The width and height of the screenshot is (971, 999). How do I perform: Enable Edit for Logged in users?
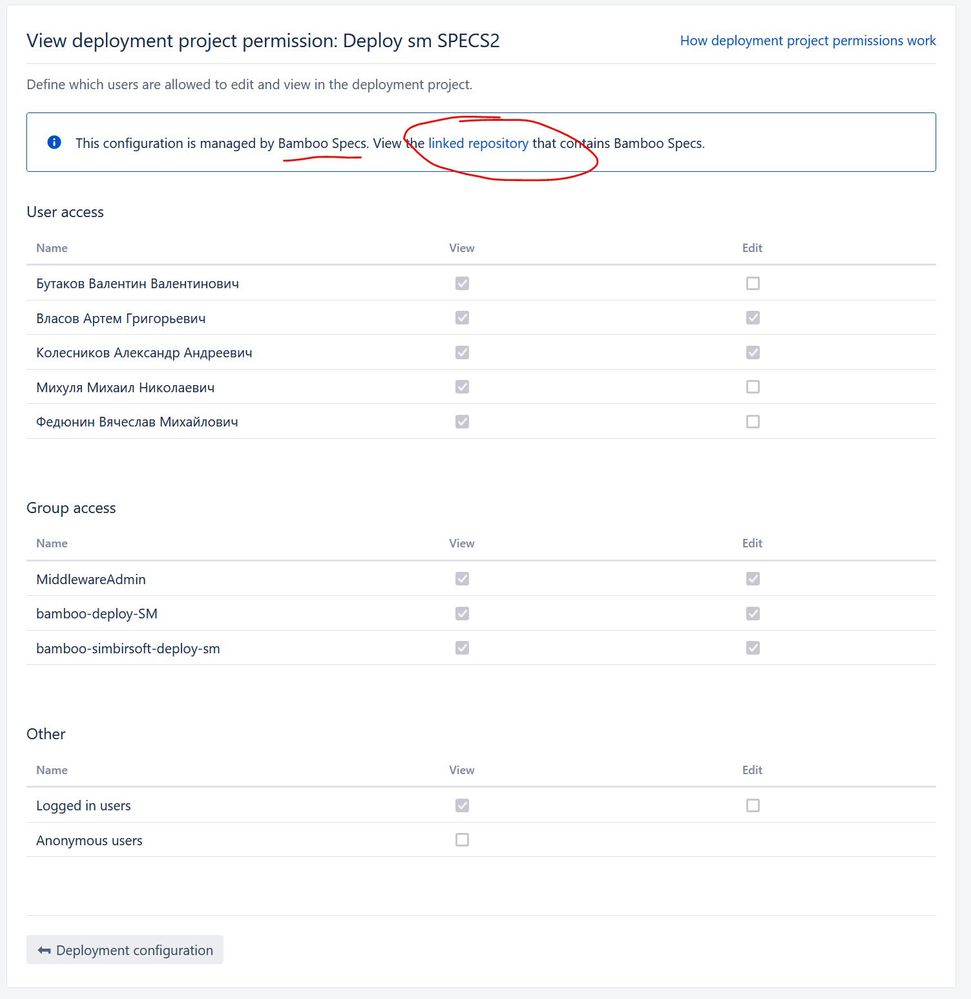tap(752, 805)
